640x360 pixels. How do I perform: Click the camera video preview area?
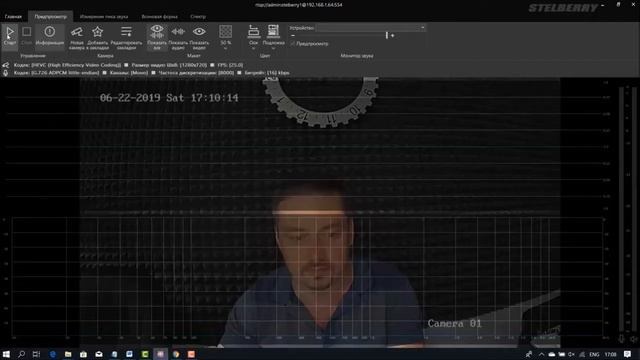[x=320, y=212]
